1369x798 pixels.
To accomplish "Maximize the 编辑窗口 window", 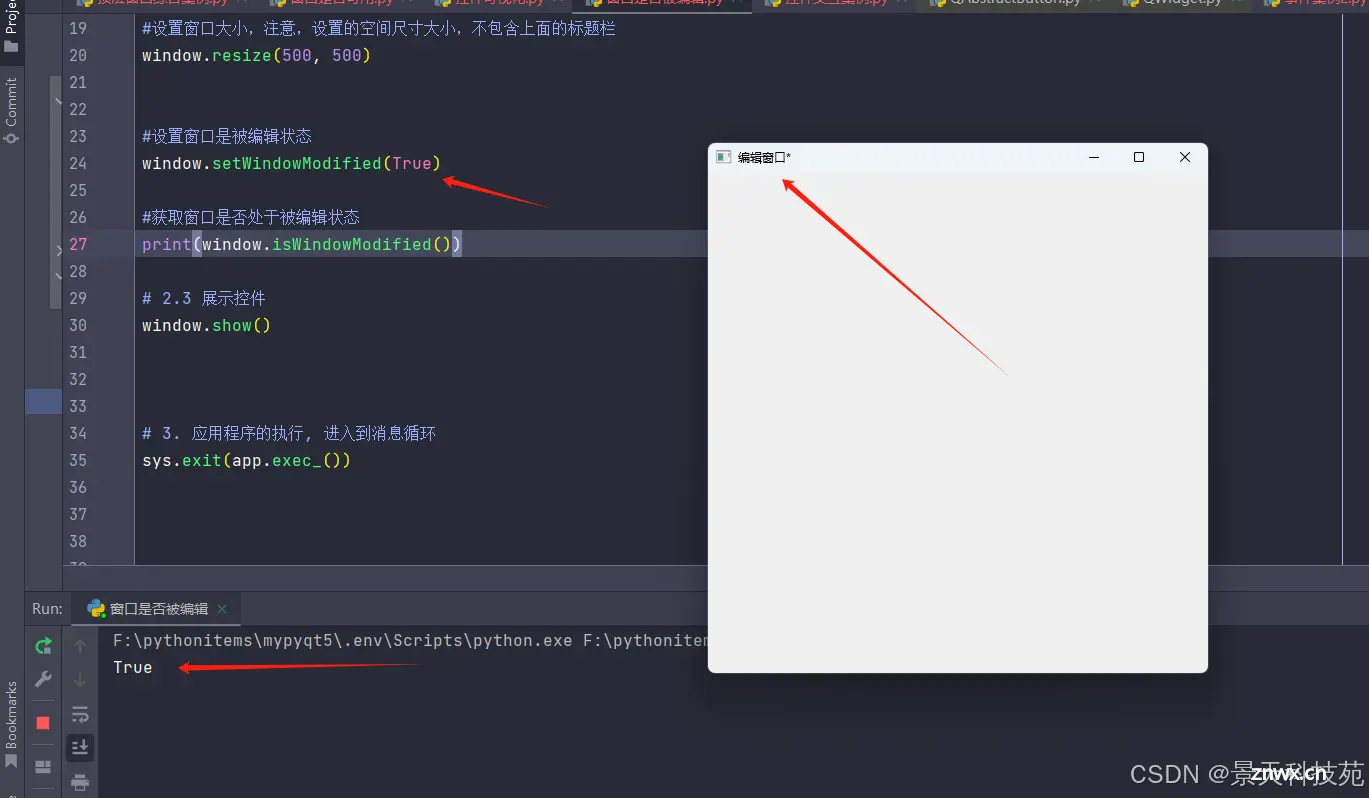I will click(x=1139, y=157).
